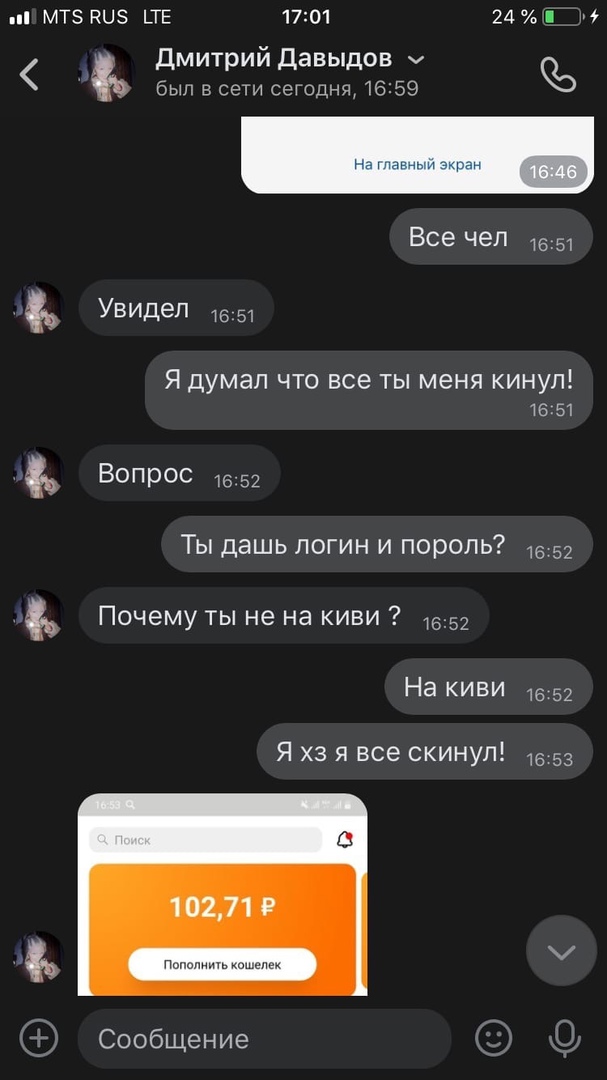Select the message Я хз я все скинул!

[x=424, y=751]
